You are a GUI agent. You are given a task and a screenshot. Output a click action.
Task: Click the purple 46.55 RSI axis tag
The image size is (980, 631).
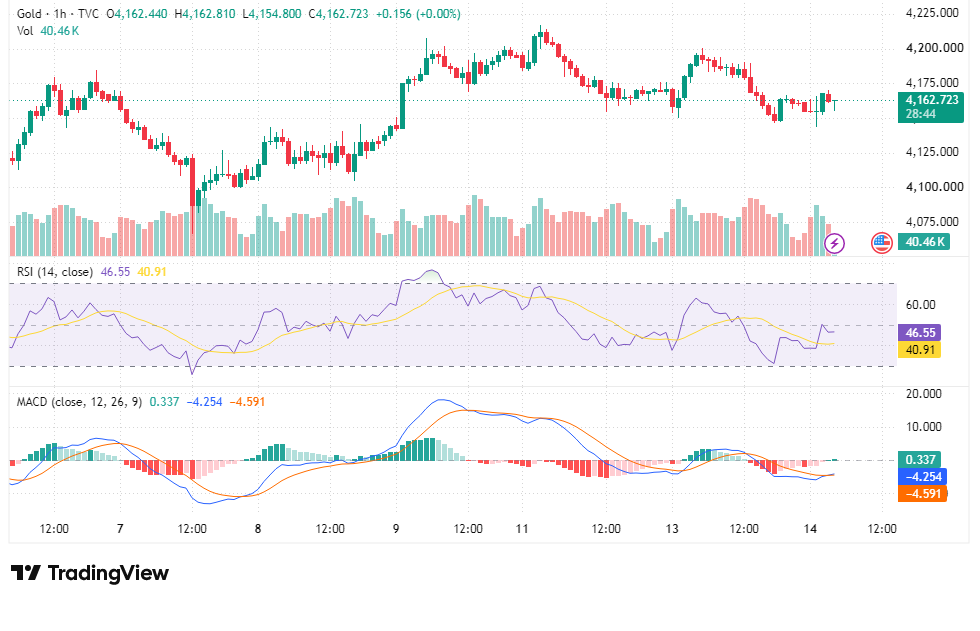(919, 332)
